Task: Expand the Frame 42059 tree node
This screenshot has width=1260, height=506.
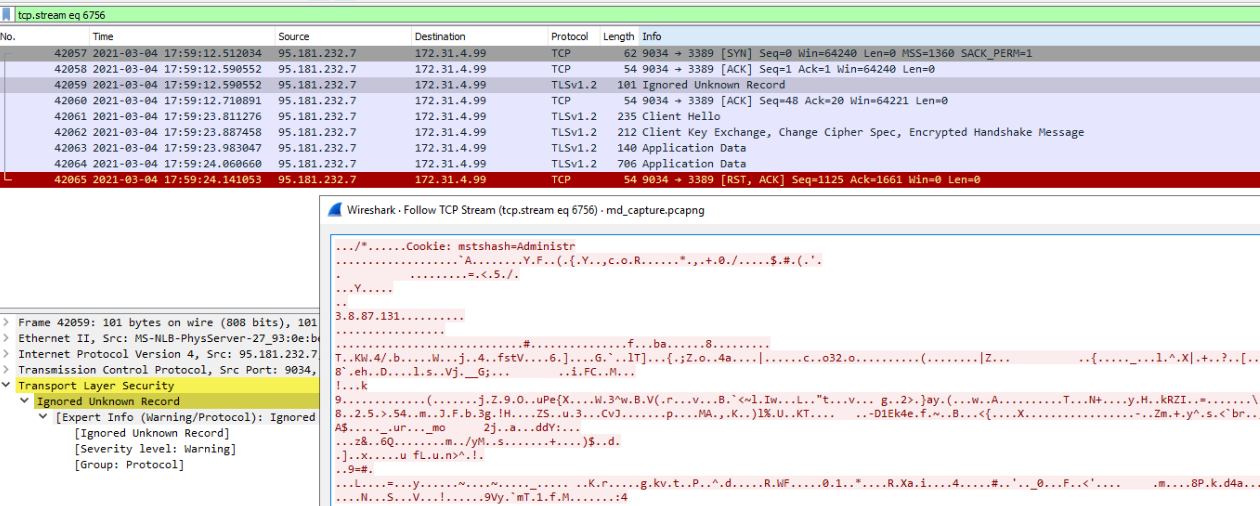Action: click(8, 322)
